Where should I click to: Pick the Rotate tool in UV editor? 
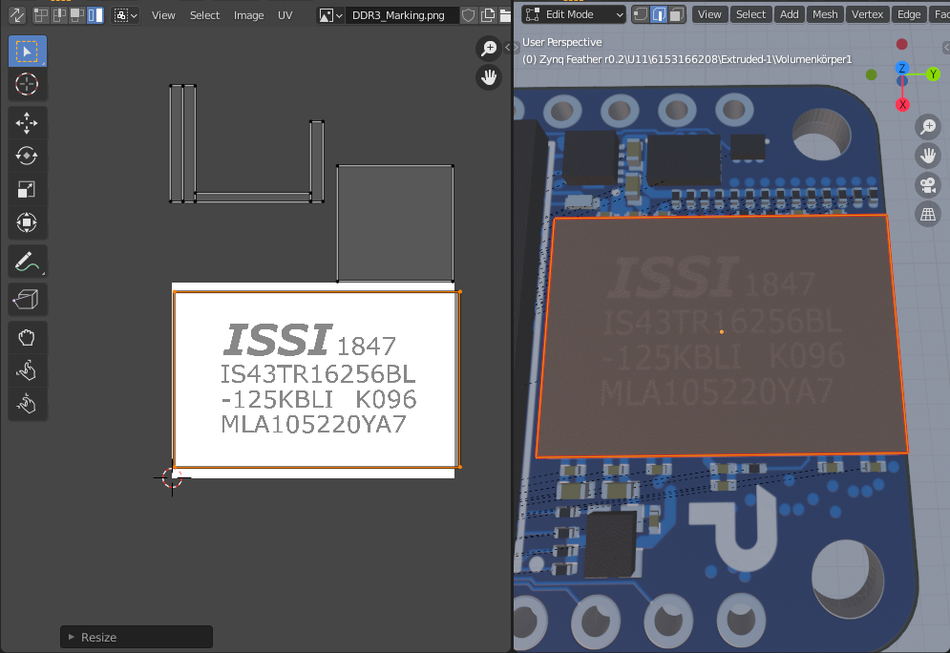click(x=27, y=156)
